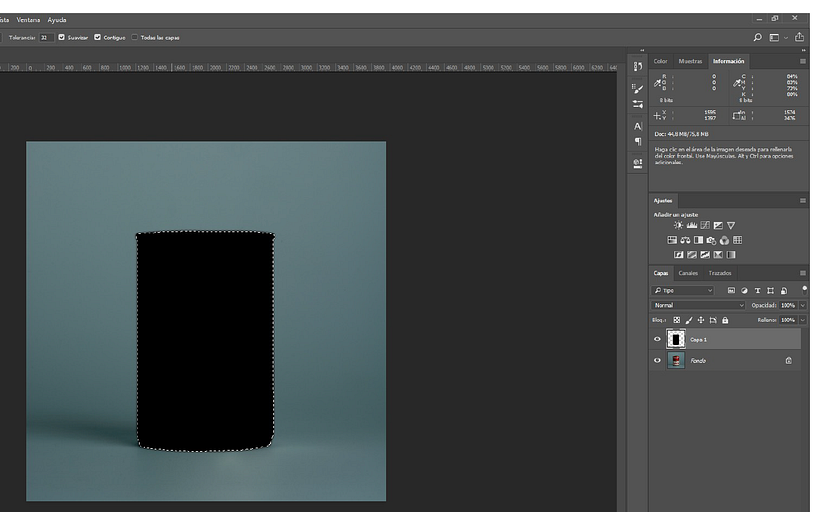Open the Relleno slider dropdown arrow
820x512 pixels.
click(803, 320)
